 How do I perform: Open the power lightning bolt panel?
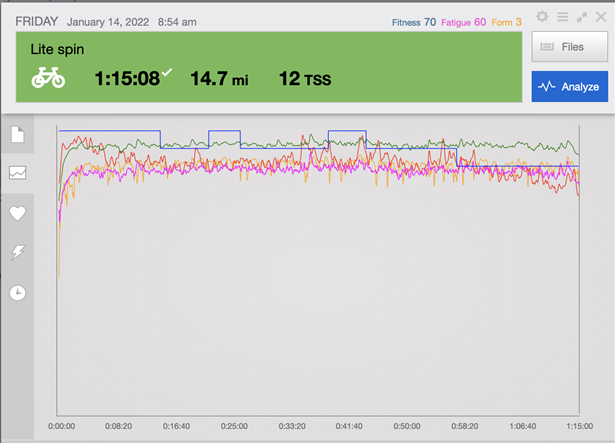17,253
